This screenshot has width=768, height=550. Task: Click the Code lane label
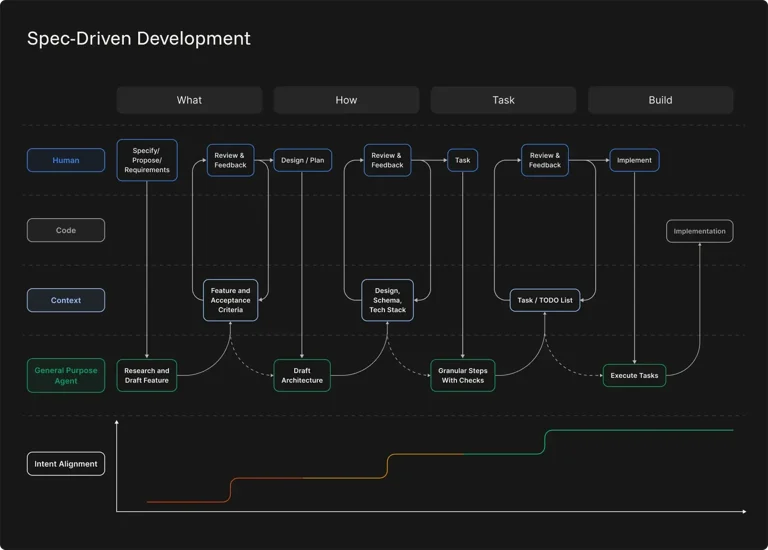point(66,230)
